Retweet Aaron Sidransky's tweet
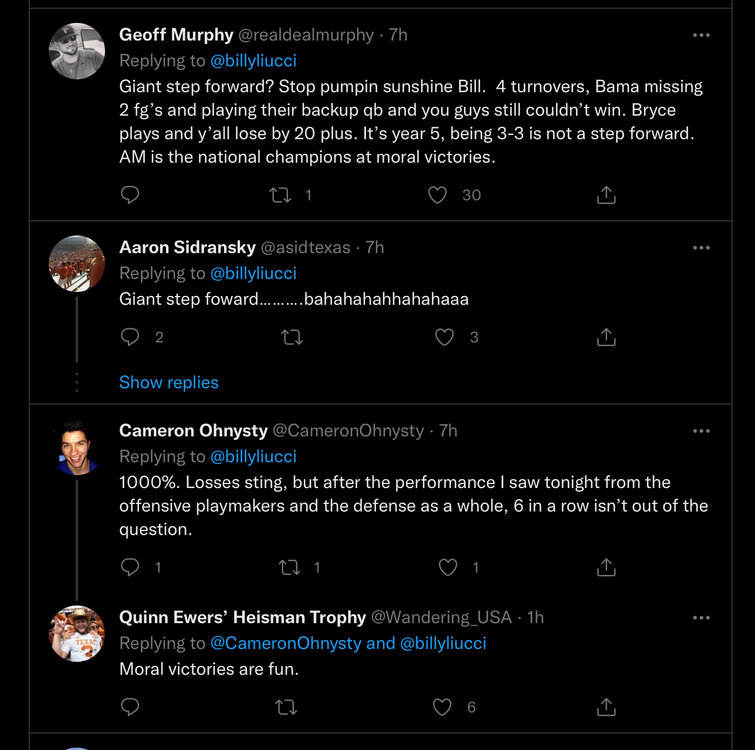This screenshot has width=755, height=750. (x=292, y=337)
